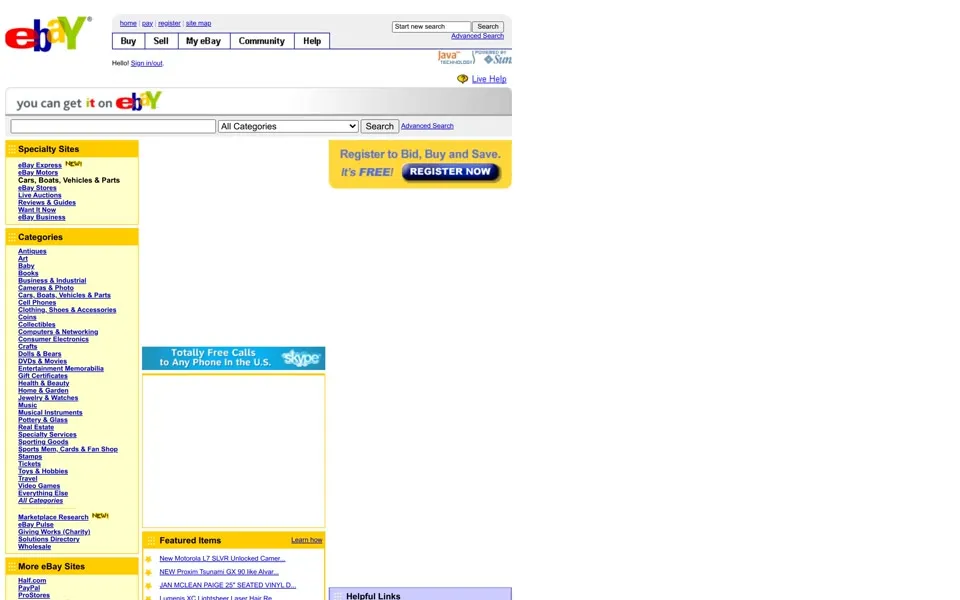Click the register link in top navigation

(169, 23)
